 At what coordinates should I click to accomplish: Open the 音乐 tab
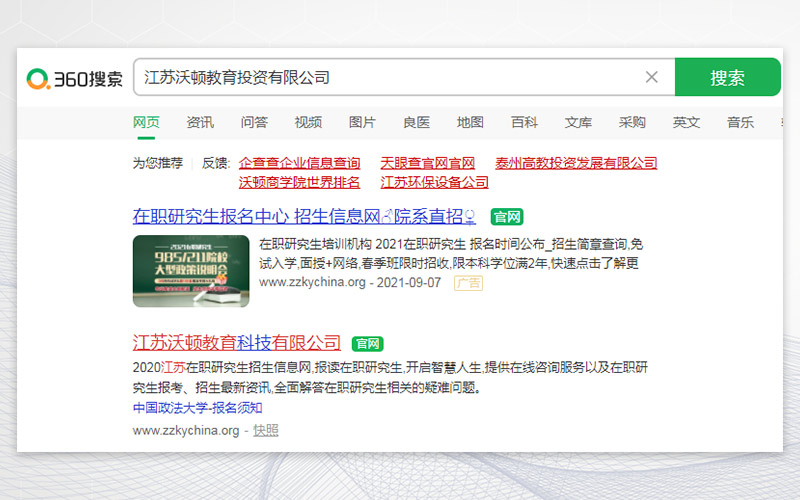coord(740,122)
